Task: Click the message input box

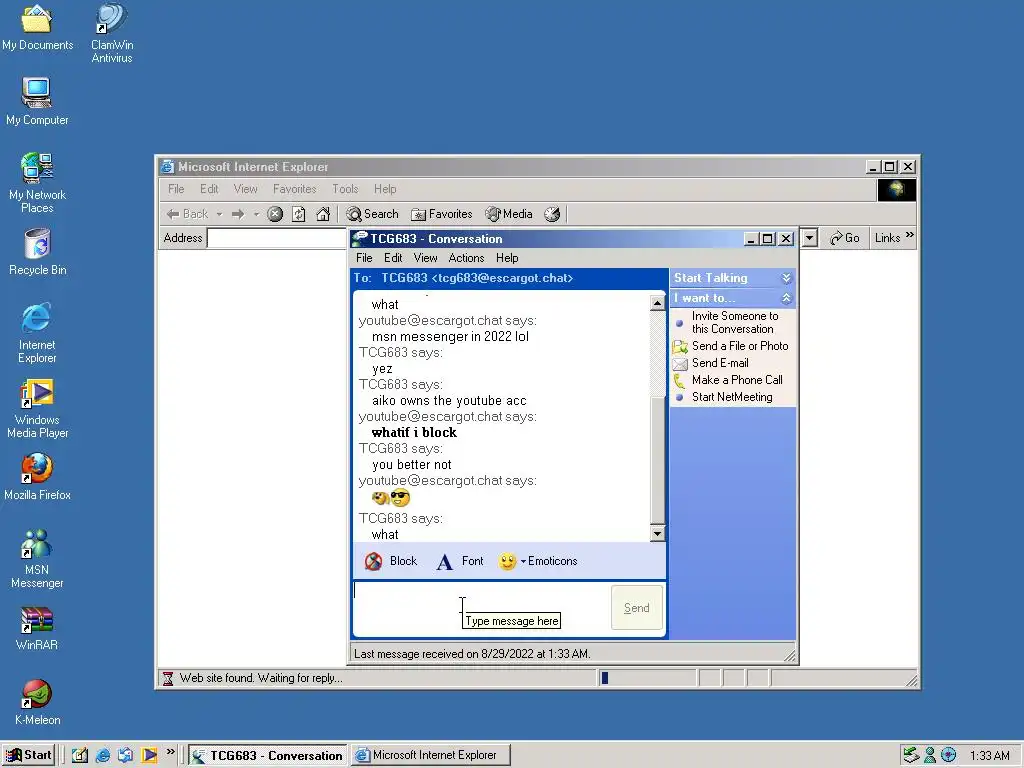Action: tap(481, 609)
